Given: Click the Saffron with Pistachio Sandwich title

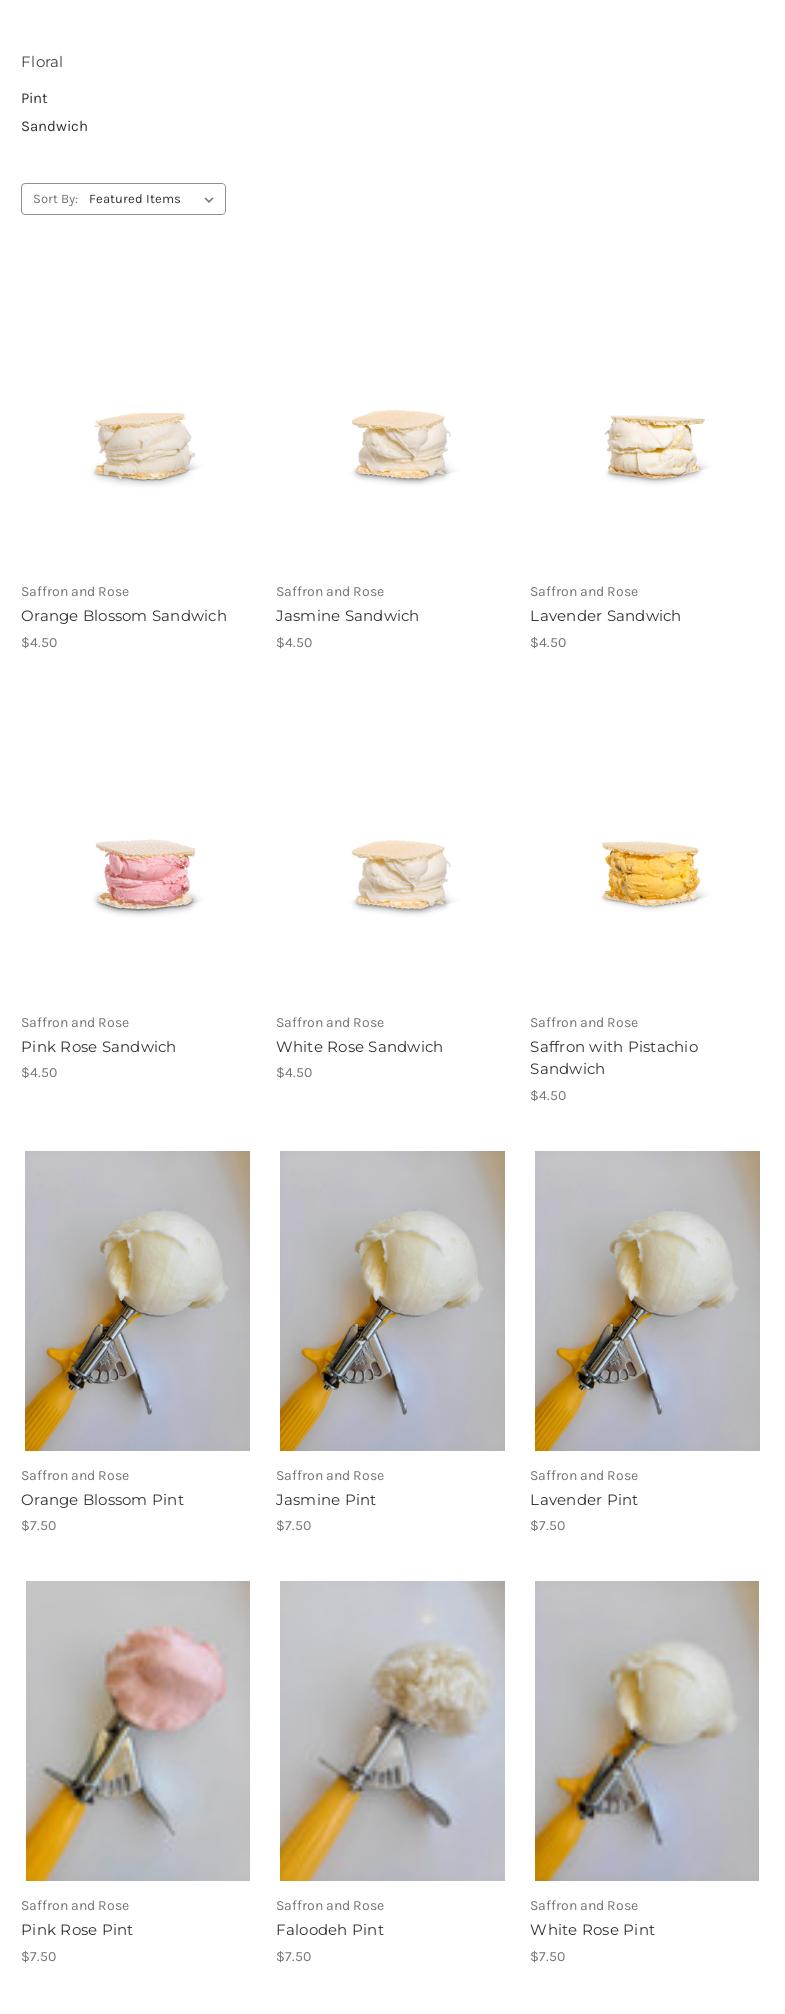Looking at the screenshot, I should coord(614,1058).
